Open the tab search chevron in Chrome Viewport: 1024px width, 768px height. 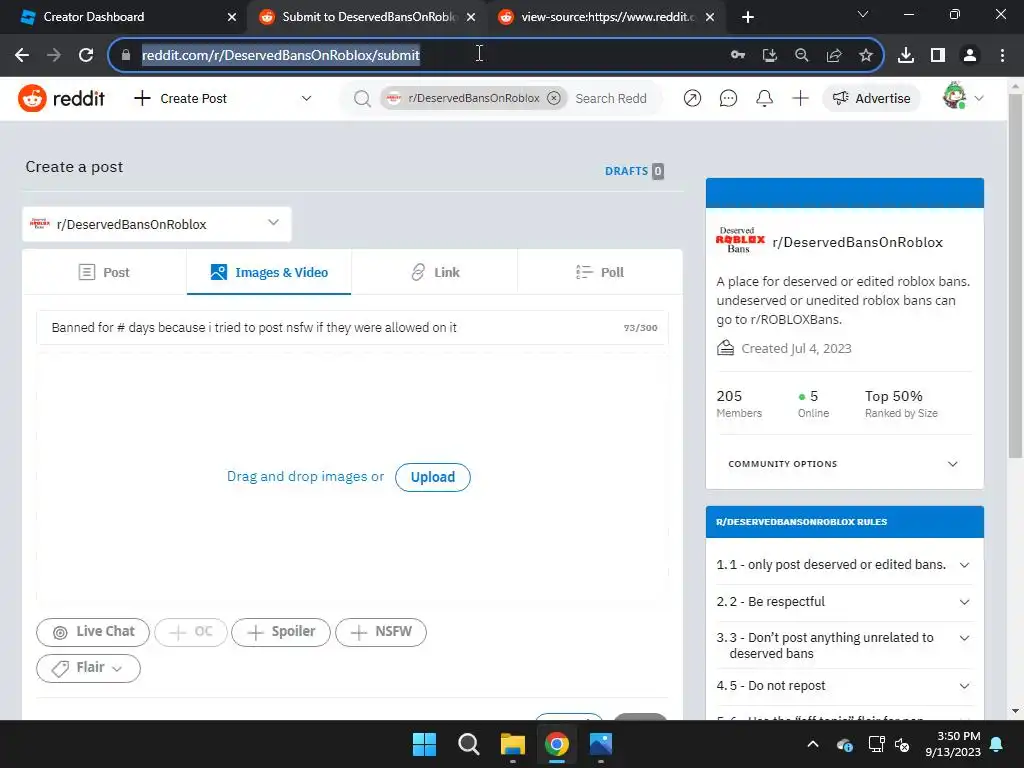(862, 14)
